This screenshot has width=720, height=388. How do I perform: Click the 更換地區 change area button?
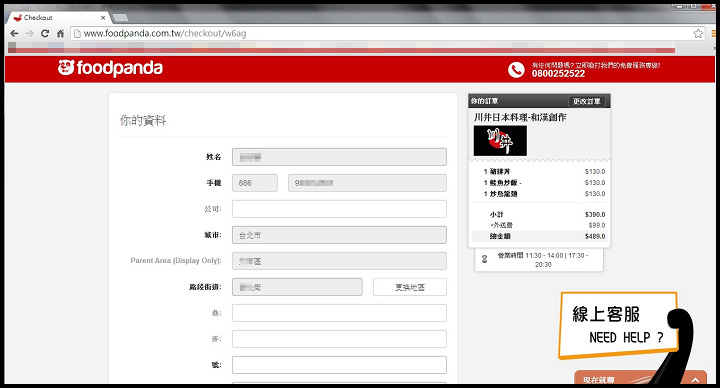coord(410,287)
